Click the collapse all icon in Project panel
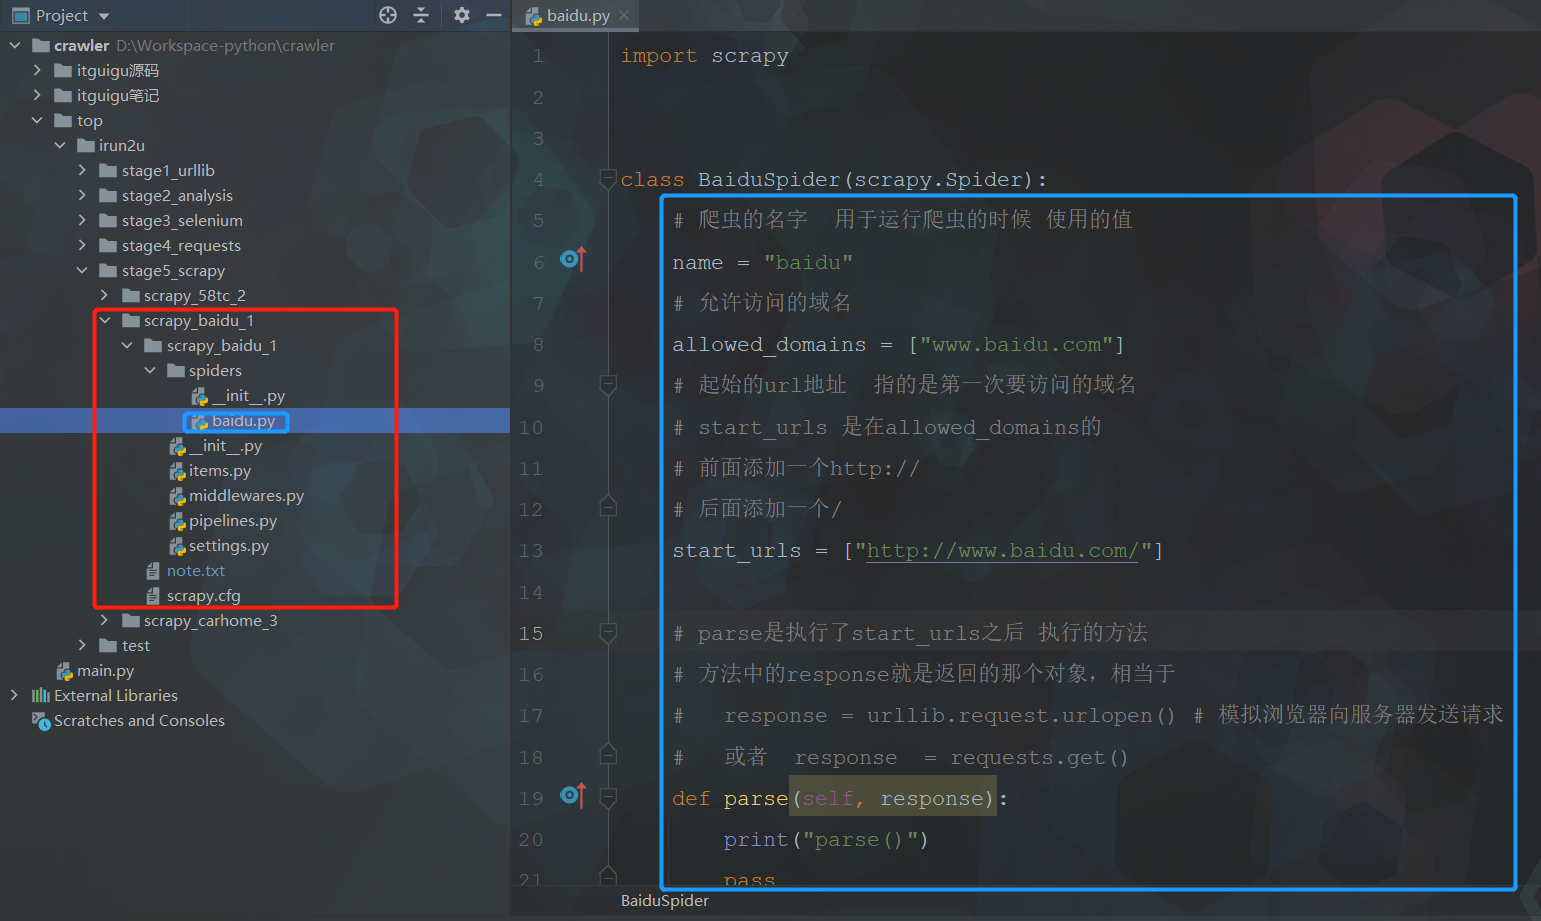The height and width of the screenshot is (921, 1541). [421, 15]
